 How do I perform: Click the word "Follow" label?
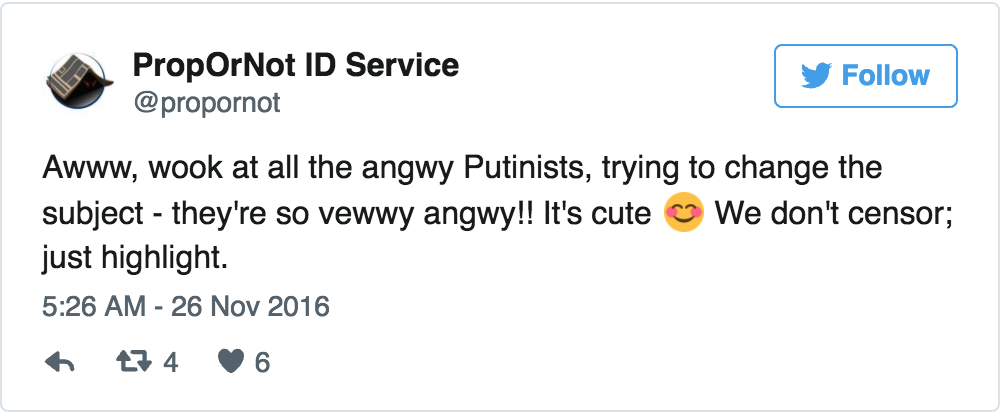(885, 76)
